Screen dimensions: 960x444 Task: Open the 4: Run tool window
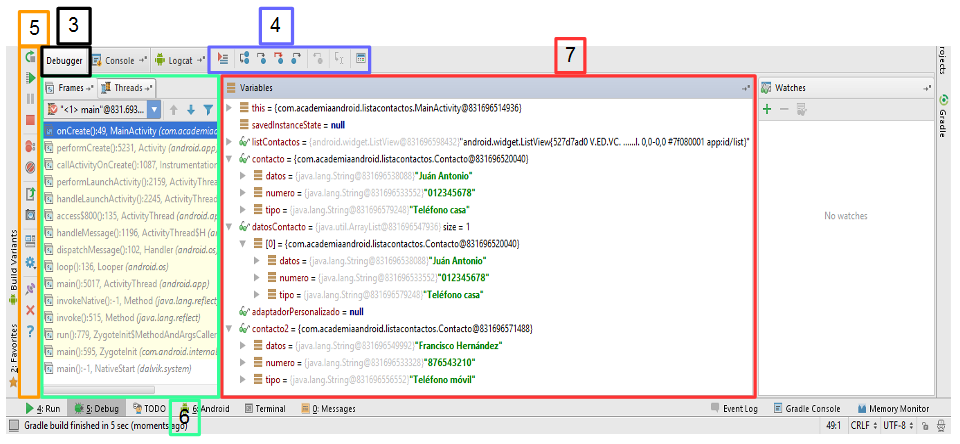point(43,408)
